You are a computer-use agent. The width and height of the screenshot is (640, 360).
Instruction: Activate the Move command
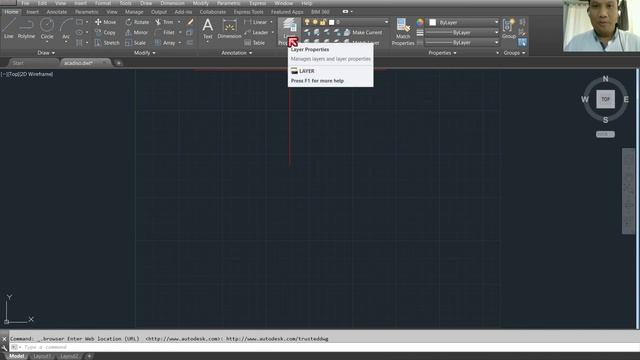(105, 22)
